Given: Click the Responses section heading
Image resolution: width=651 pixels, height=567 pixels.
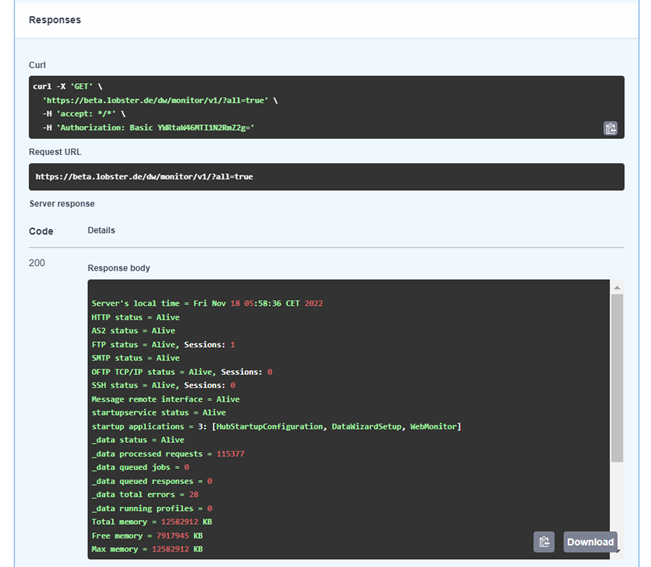Looking at the screenshot, I should [x=55, y=20].
